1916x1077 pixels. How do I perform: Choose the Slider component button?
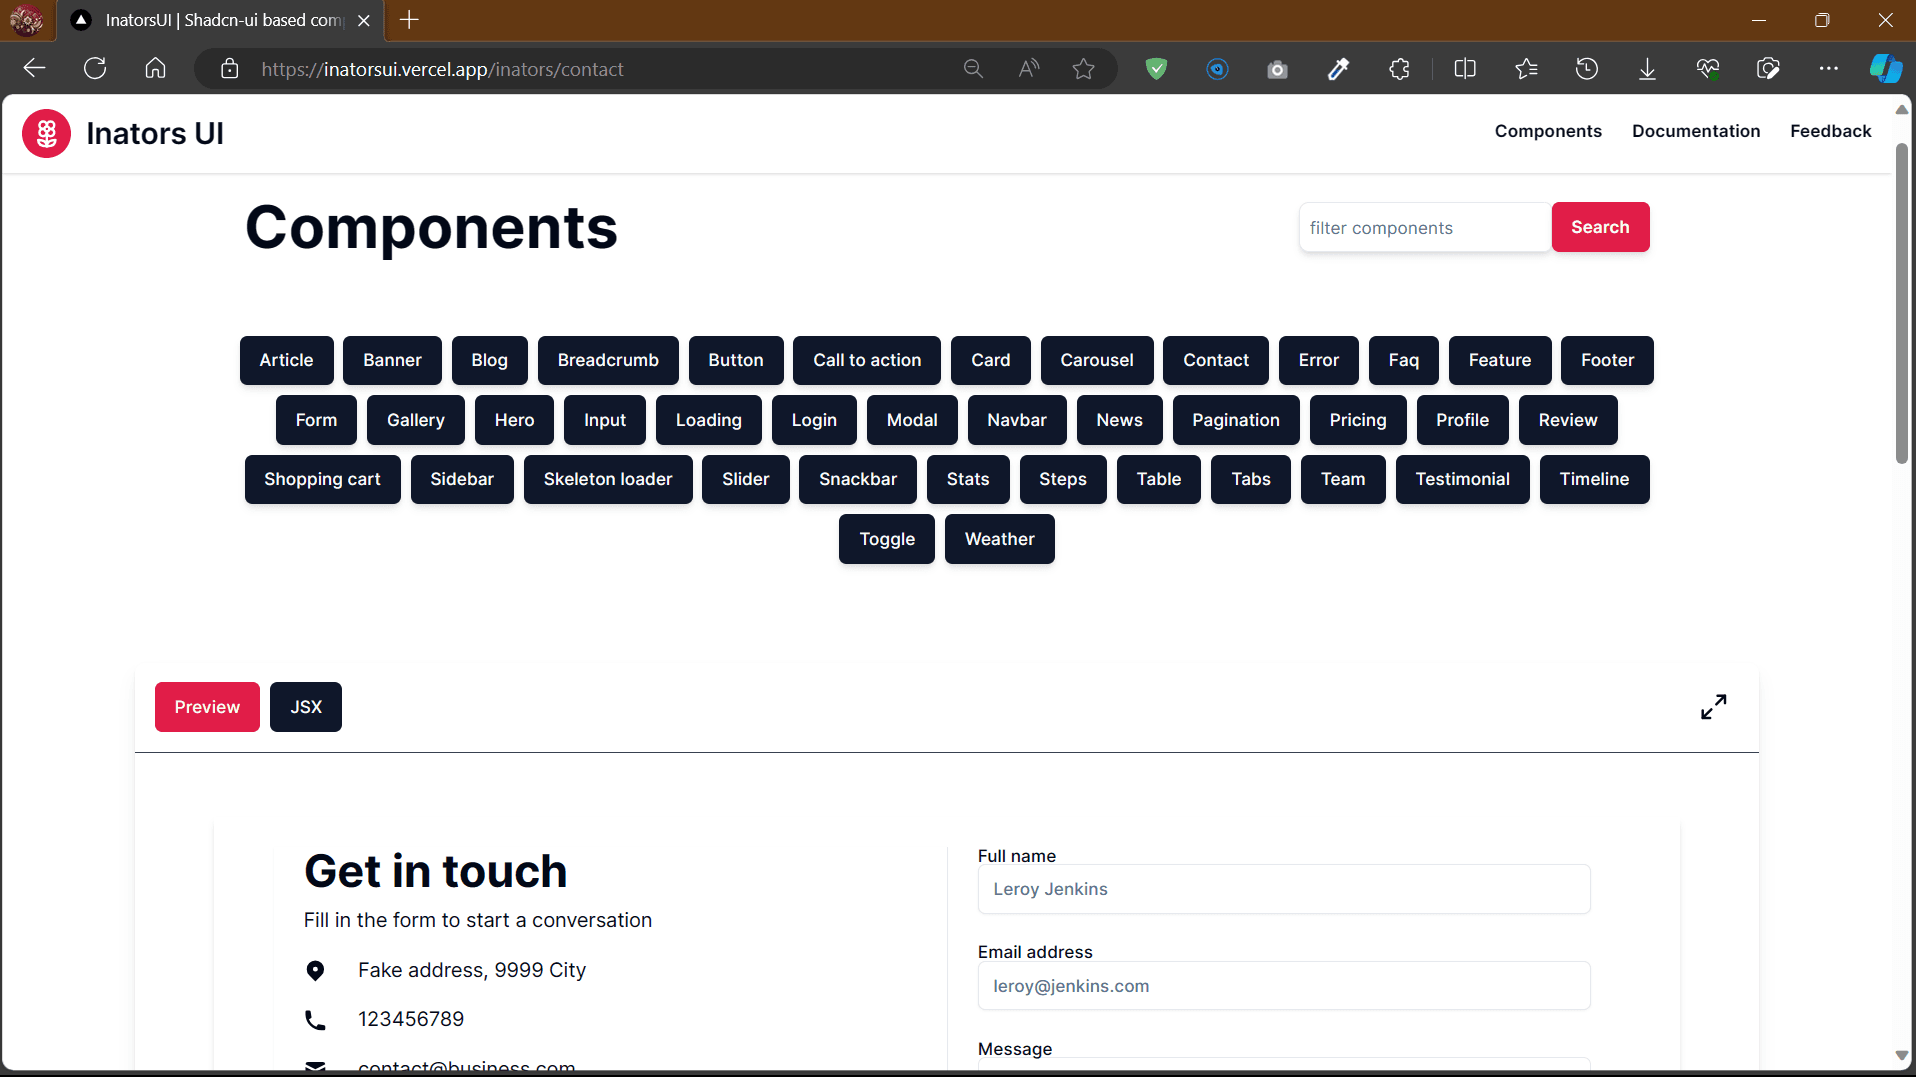pyautogui.click(x=745, y=479)
